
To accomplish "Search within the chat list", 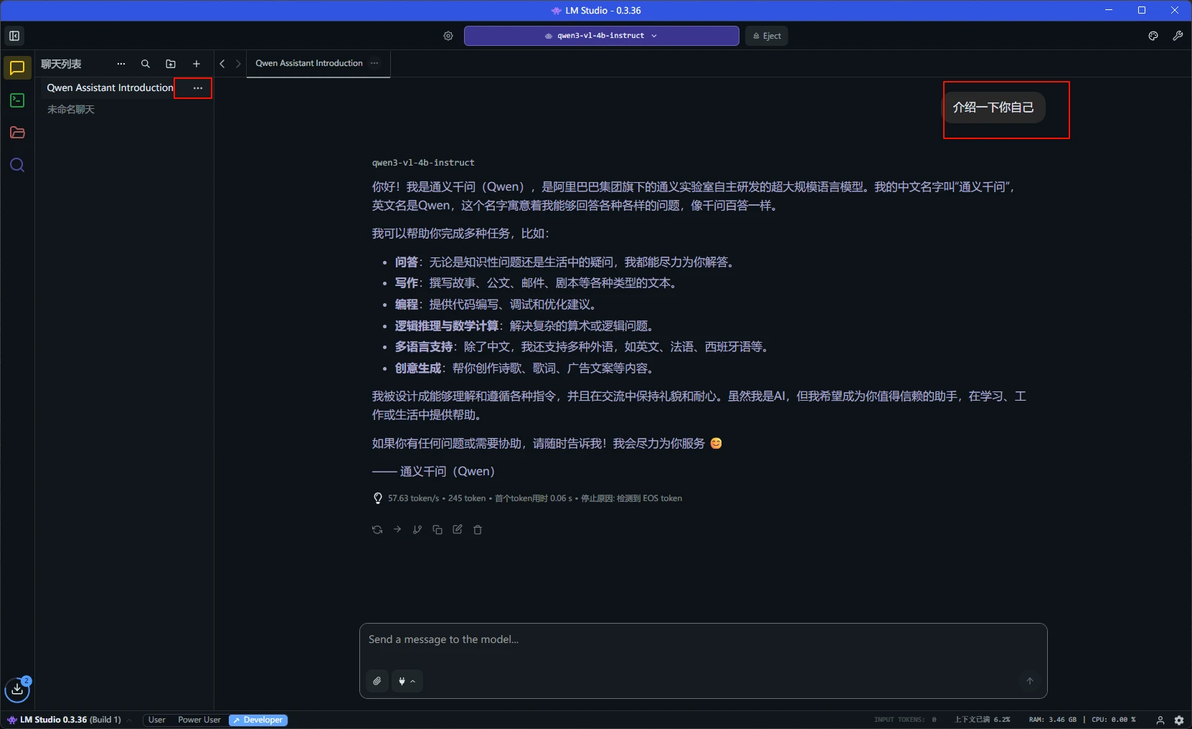I will [x=145, y=64].
